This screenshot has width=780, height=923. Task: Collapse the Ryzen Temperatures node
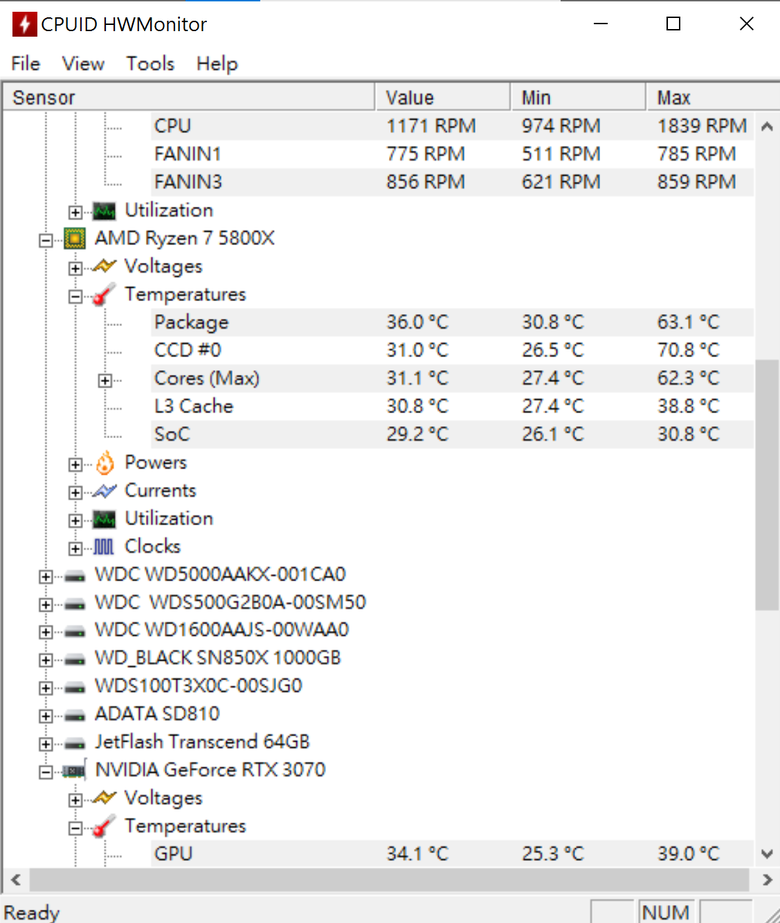pos(75,296)
